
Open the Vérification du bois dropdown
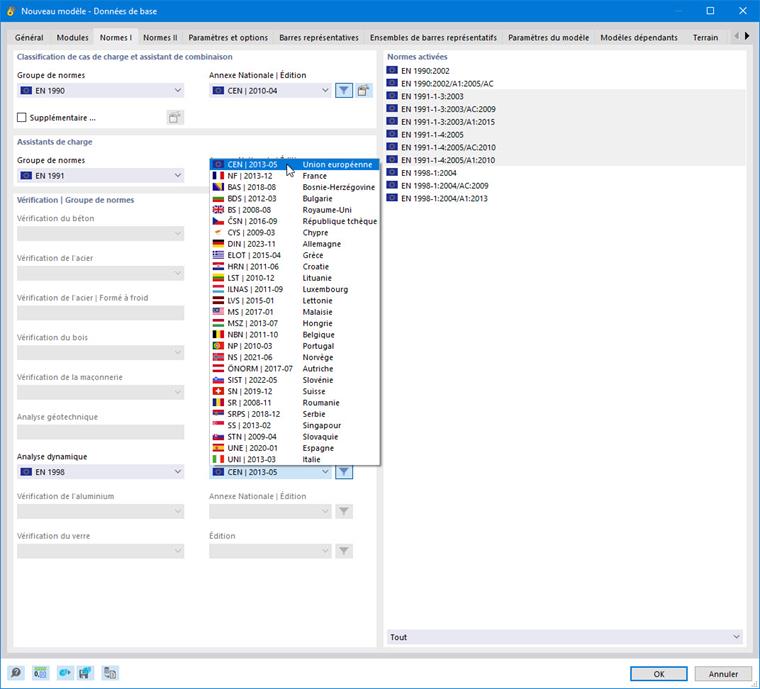click(100, 353)
